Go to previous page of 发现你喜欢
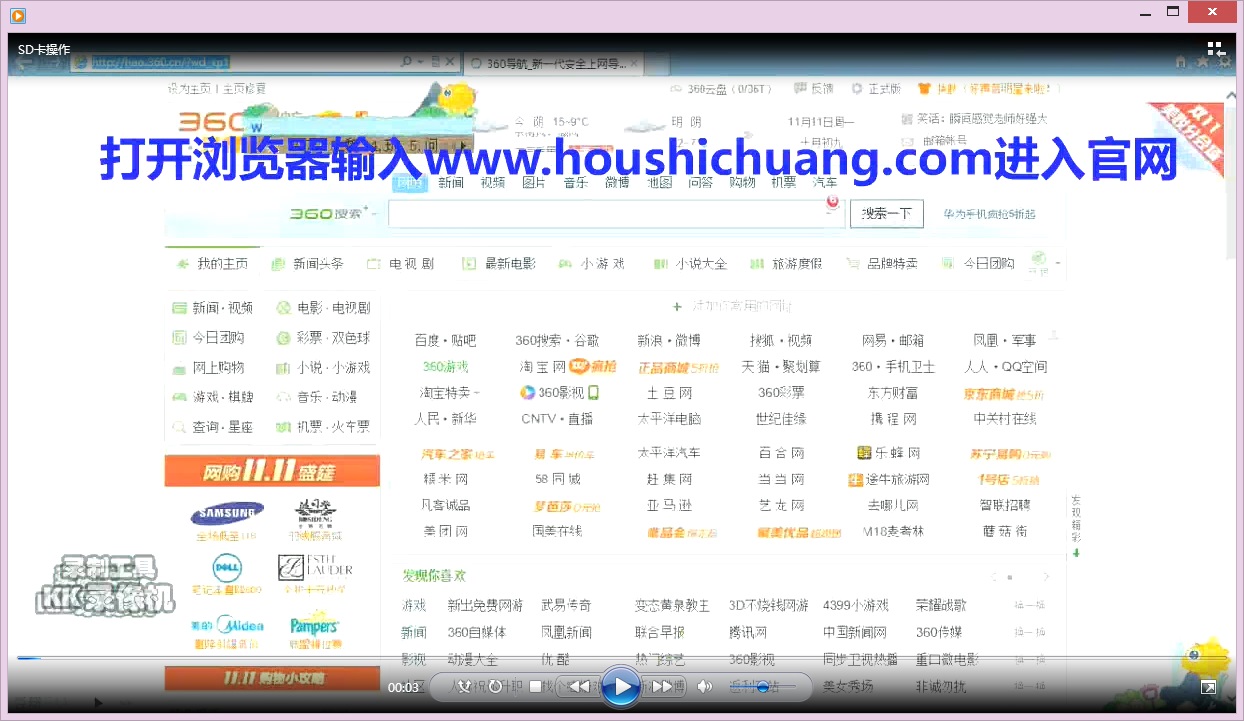The height and width of the screenshot is (721, 1244). [993, 577]
